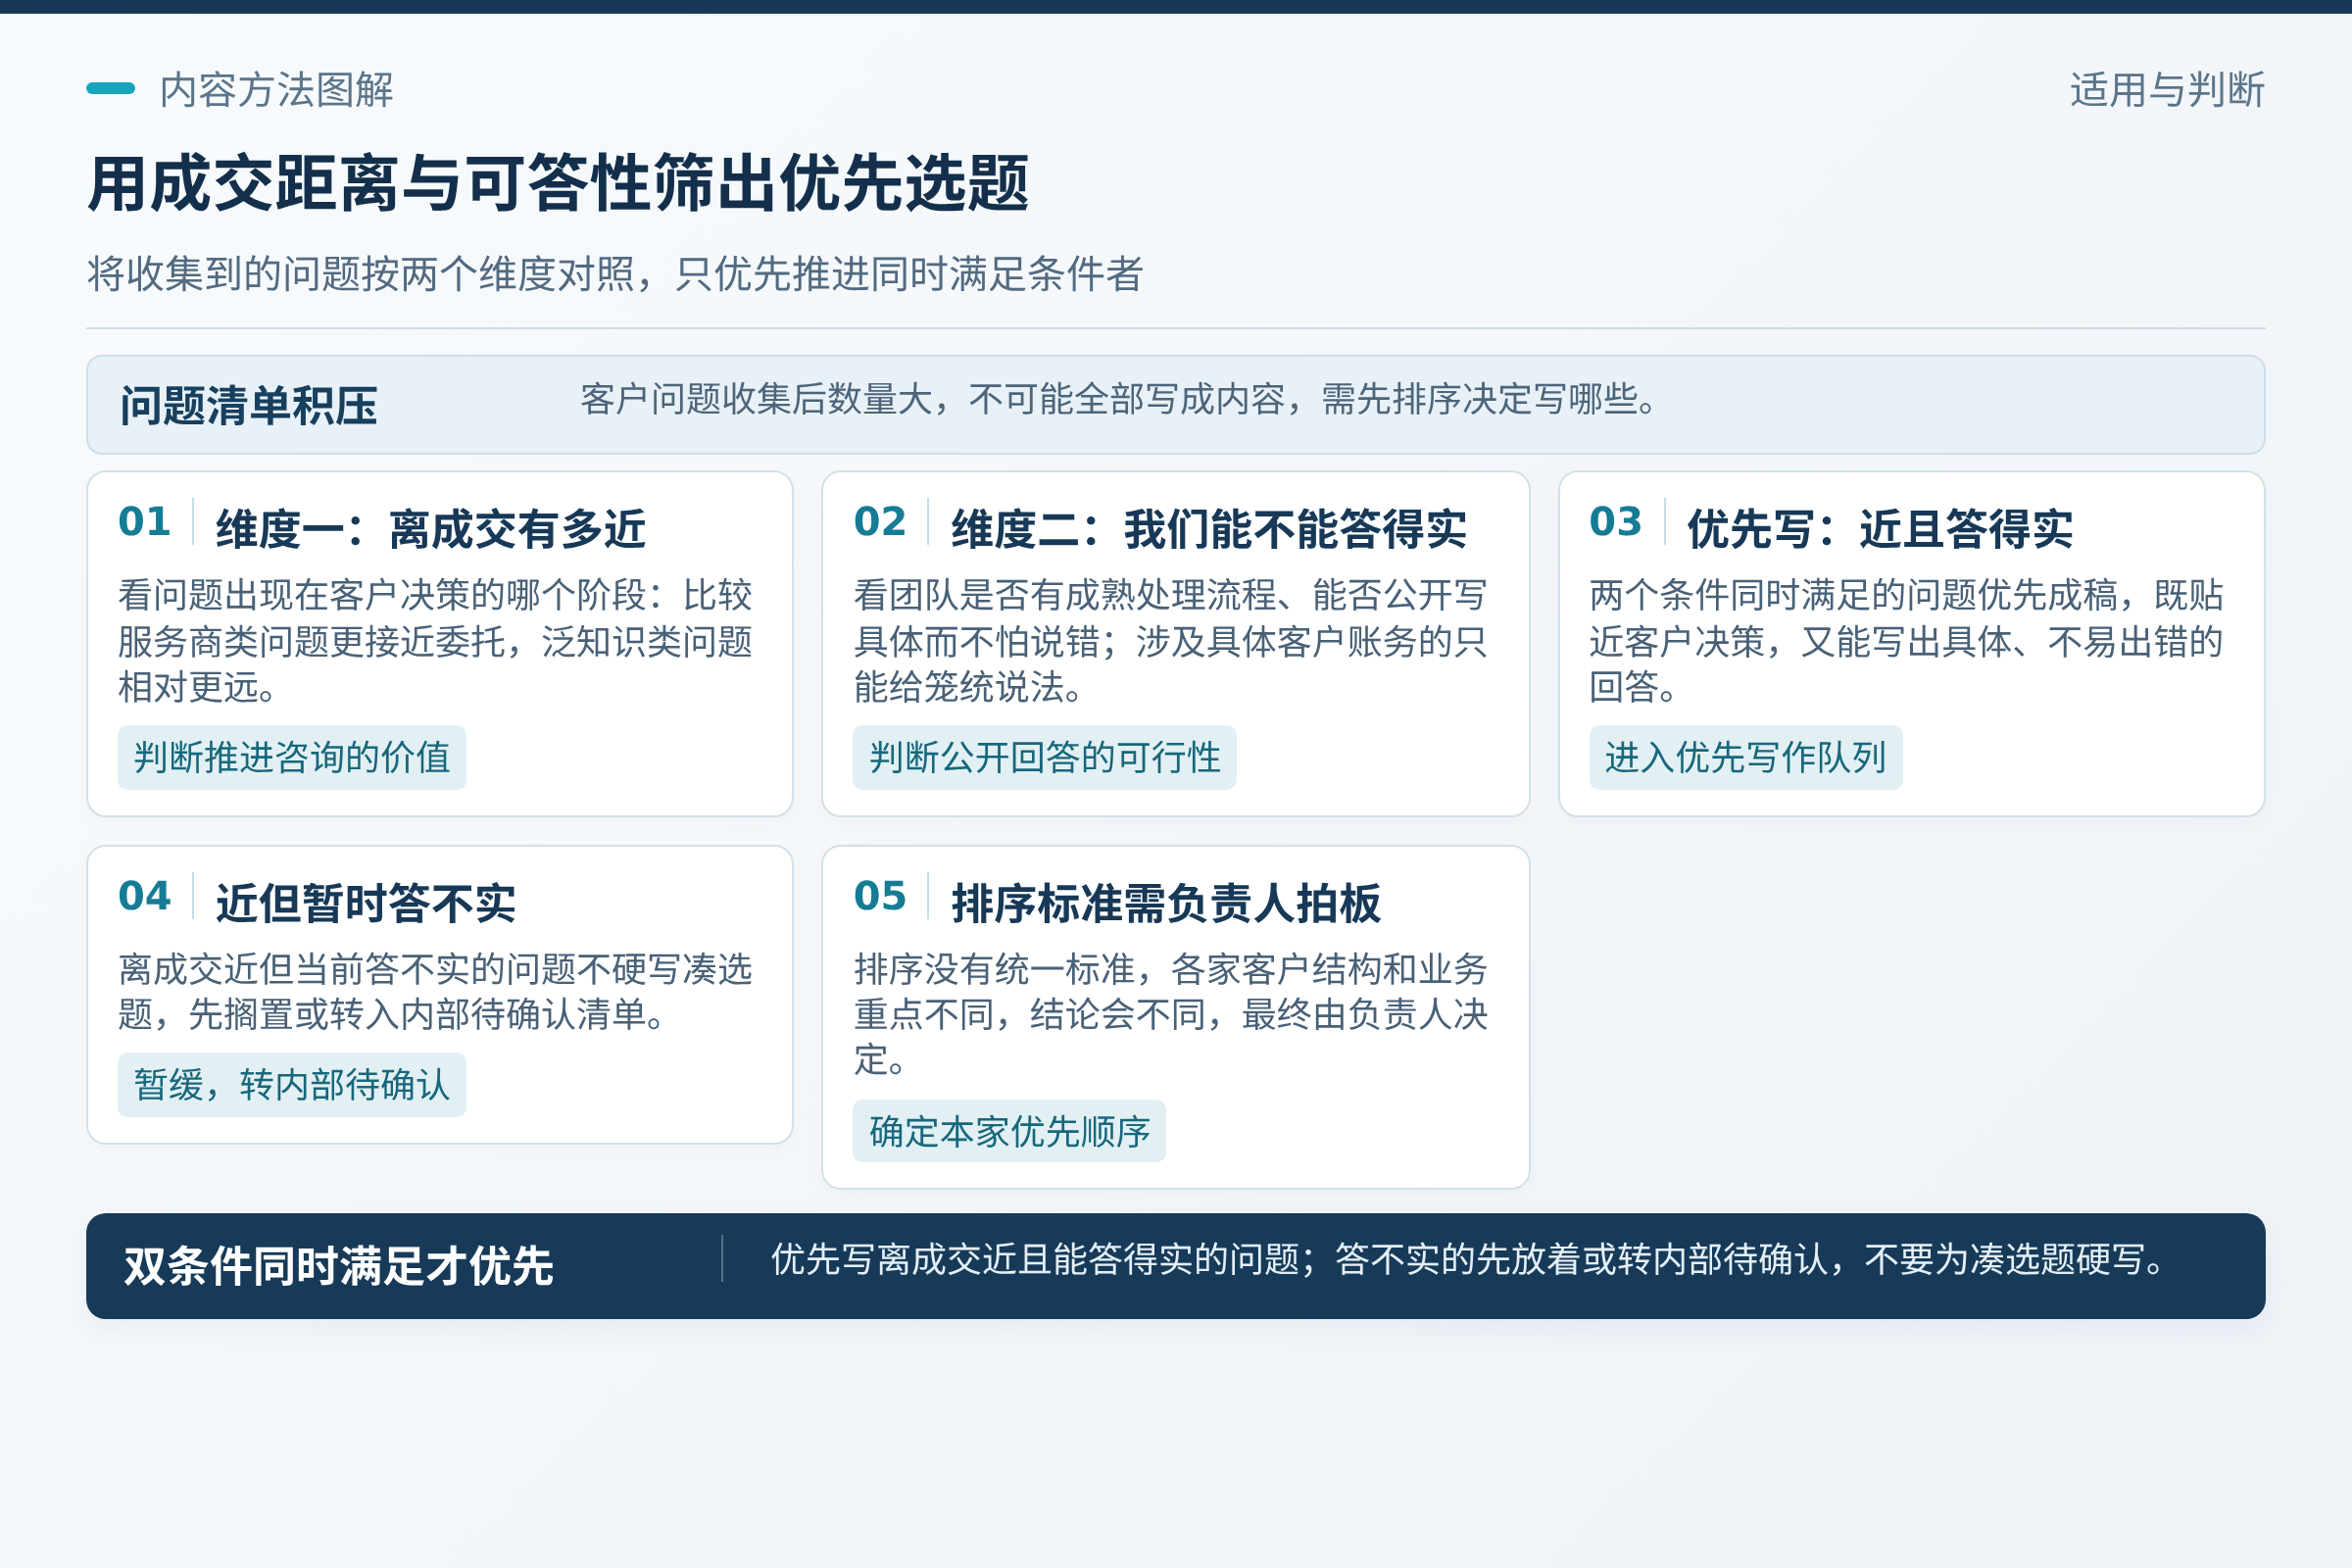The height and width of the screenshot is (1568, 2352).
Task: Select heading 维度二：我们能不能答得实
Action: tap(1209, 529)
